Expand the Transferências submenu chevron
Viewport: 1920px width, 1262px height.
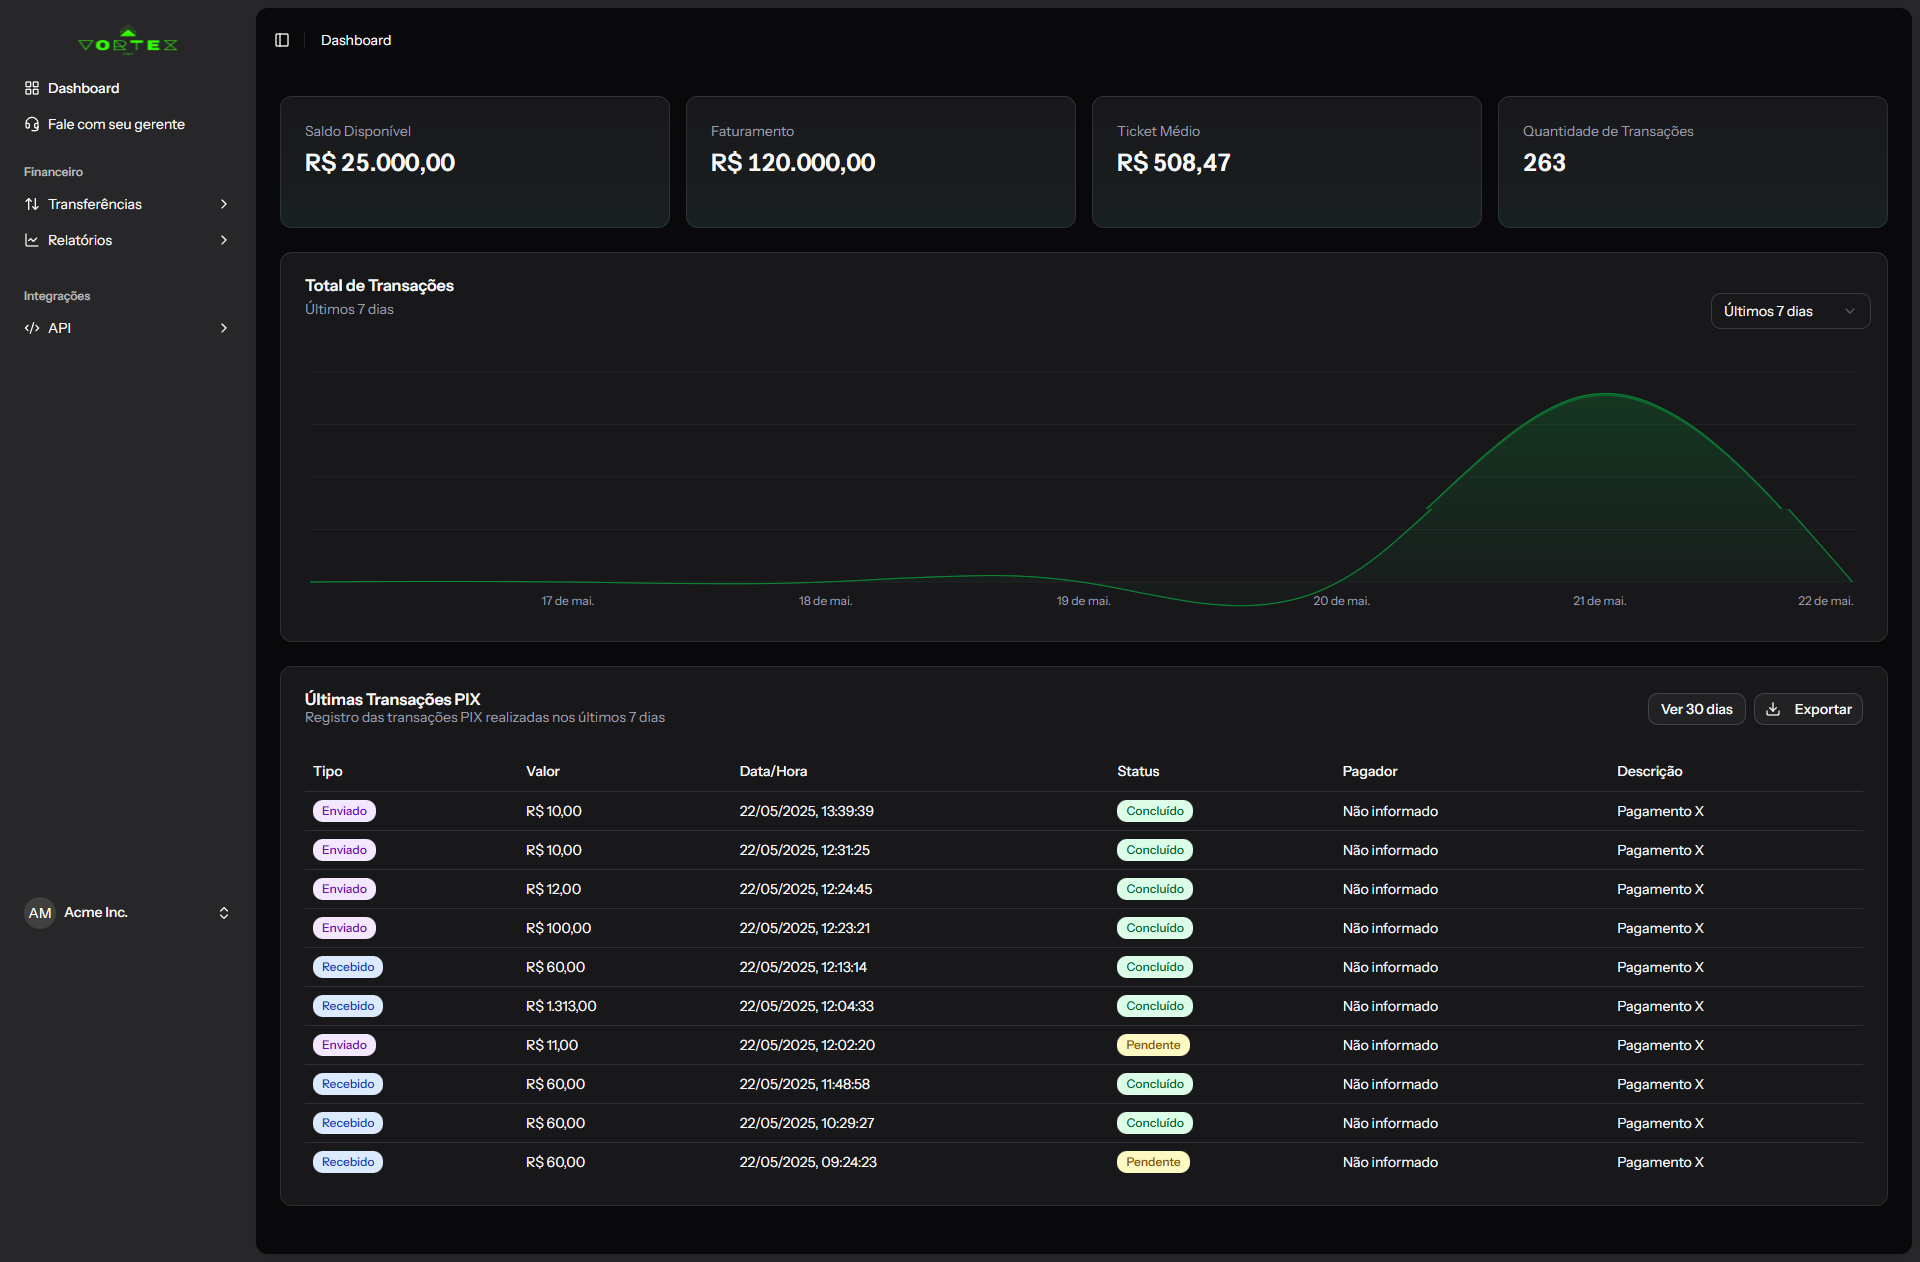pyautogui.click(x=224, y=204)
